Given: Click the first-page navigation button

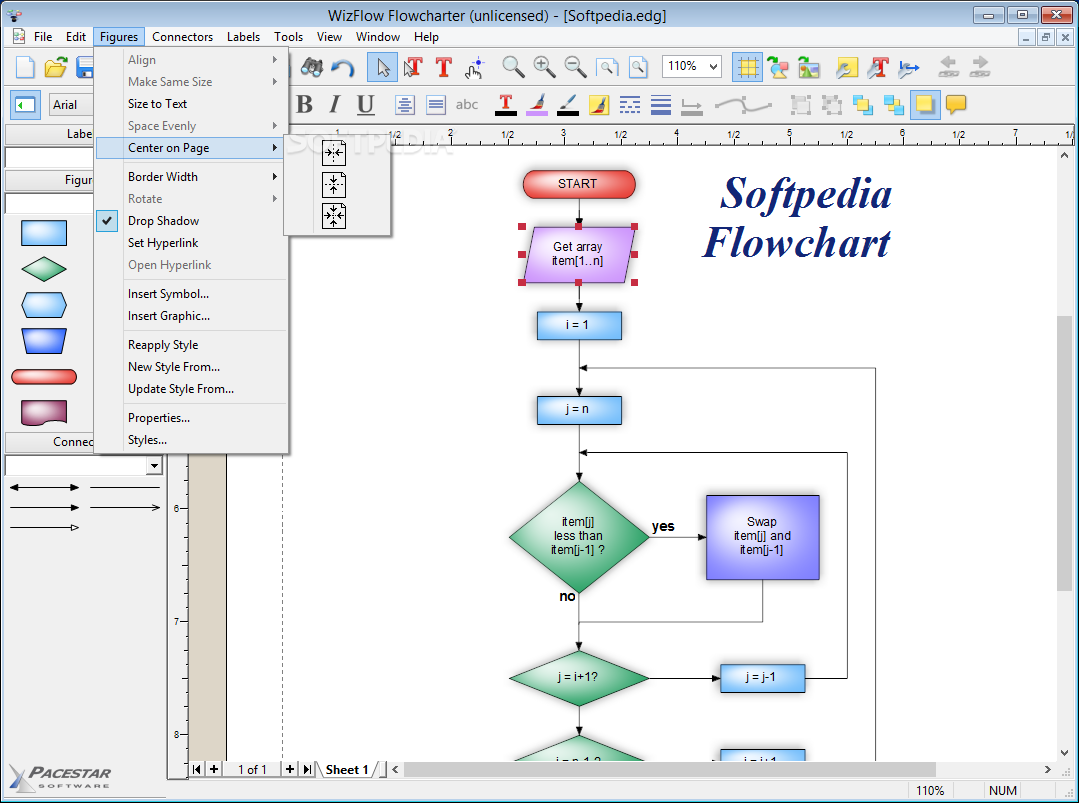Looking at the screenshot, I should point(197,769).
